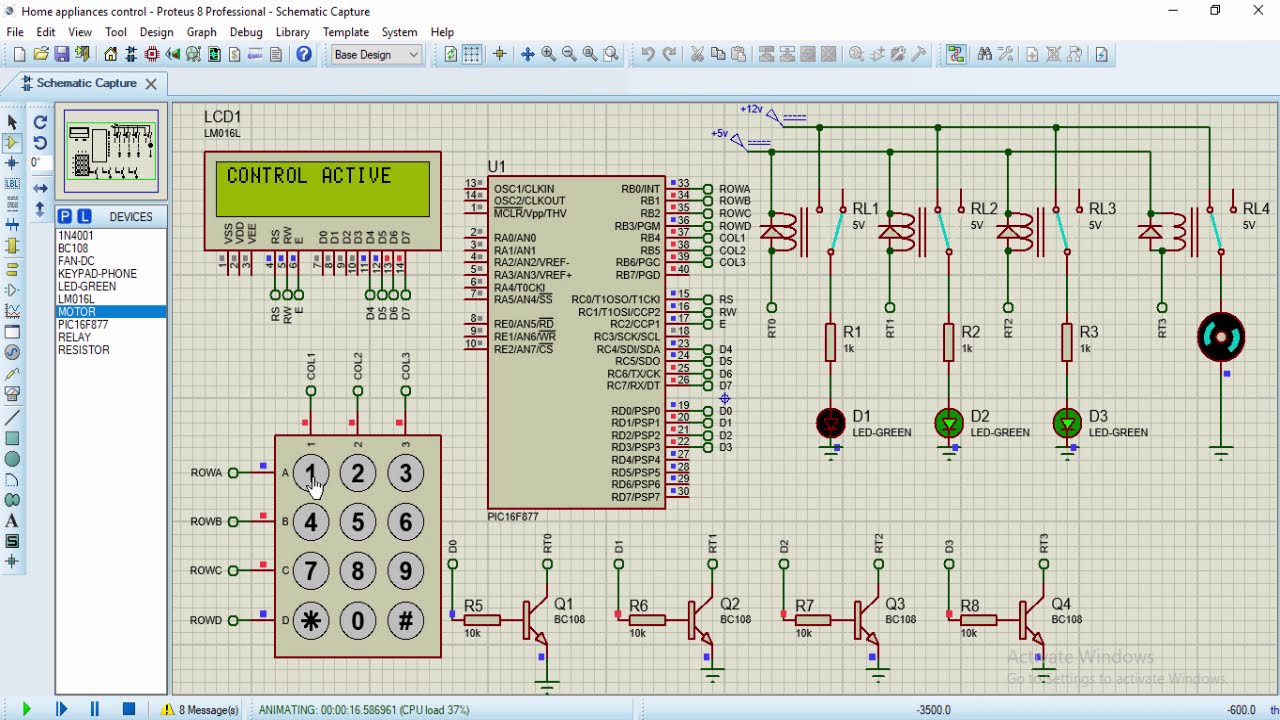Click the Undo arrow icon

(648, 54)
